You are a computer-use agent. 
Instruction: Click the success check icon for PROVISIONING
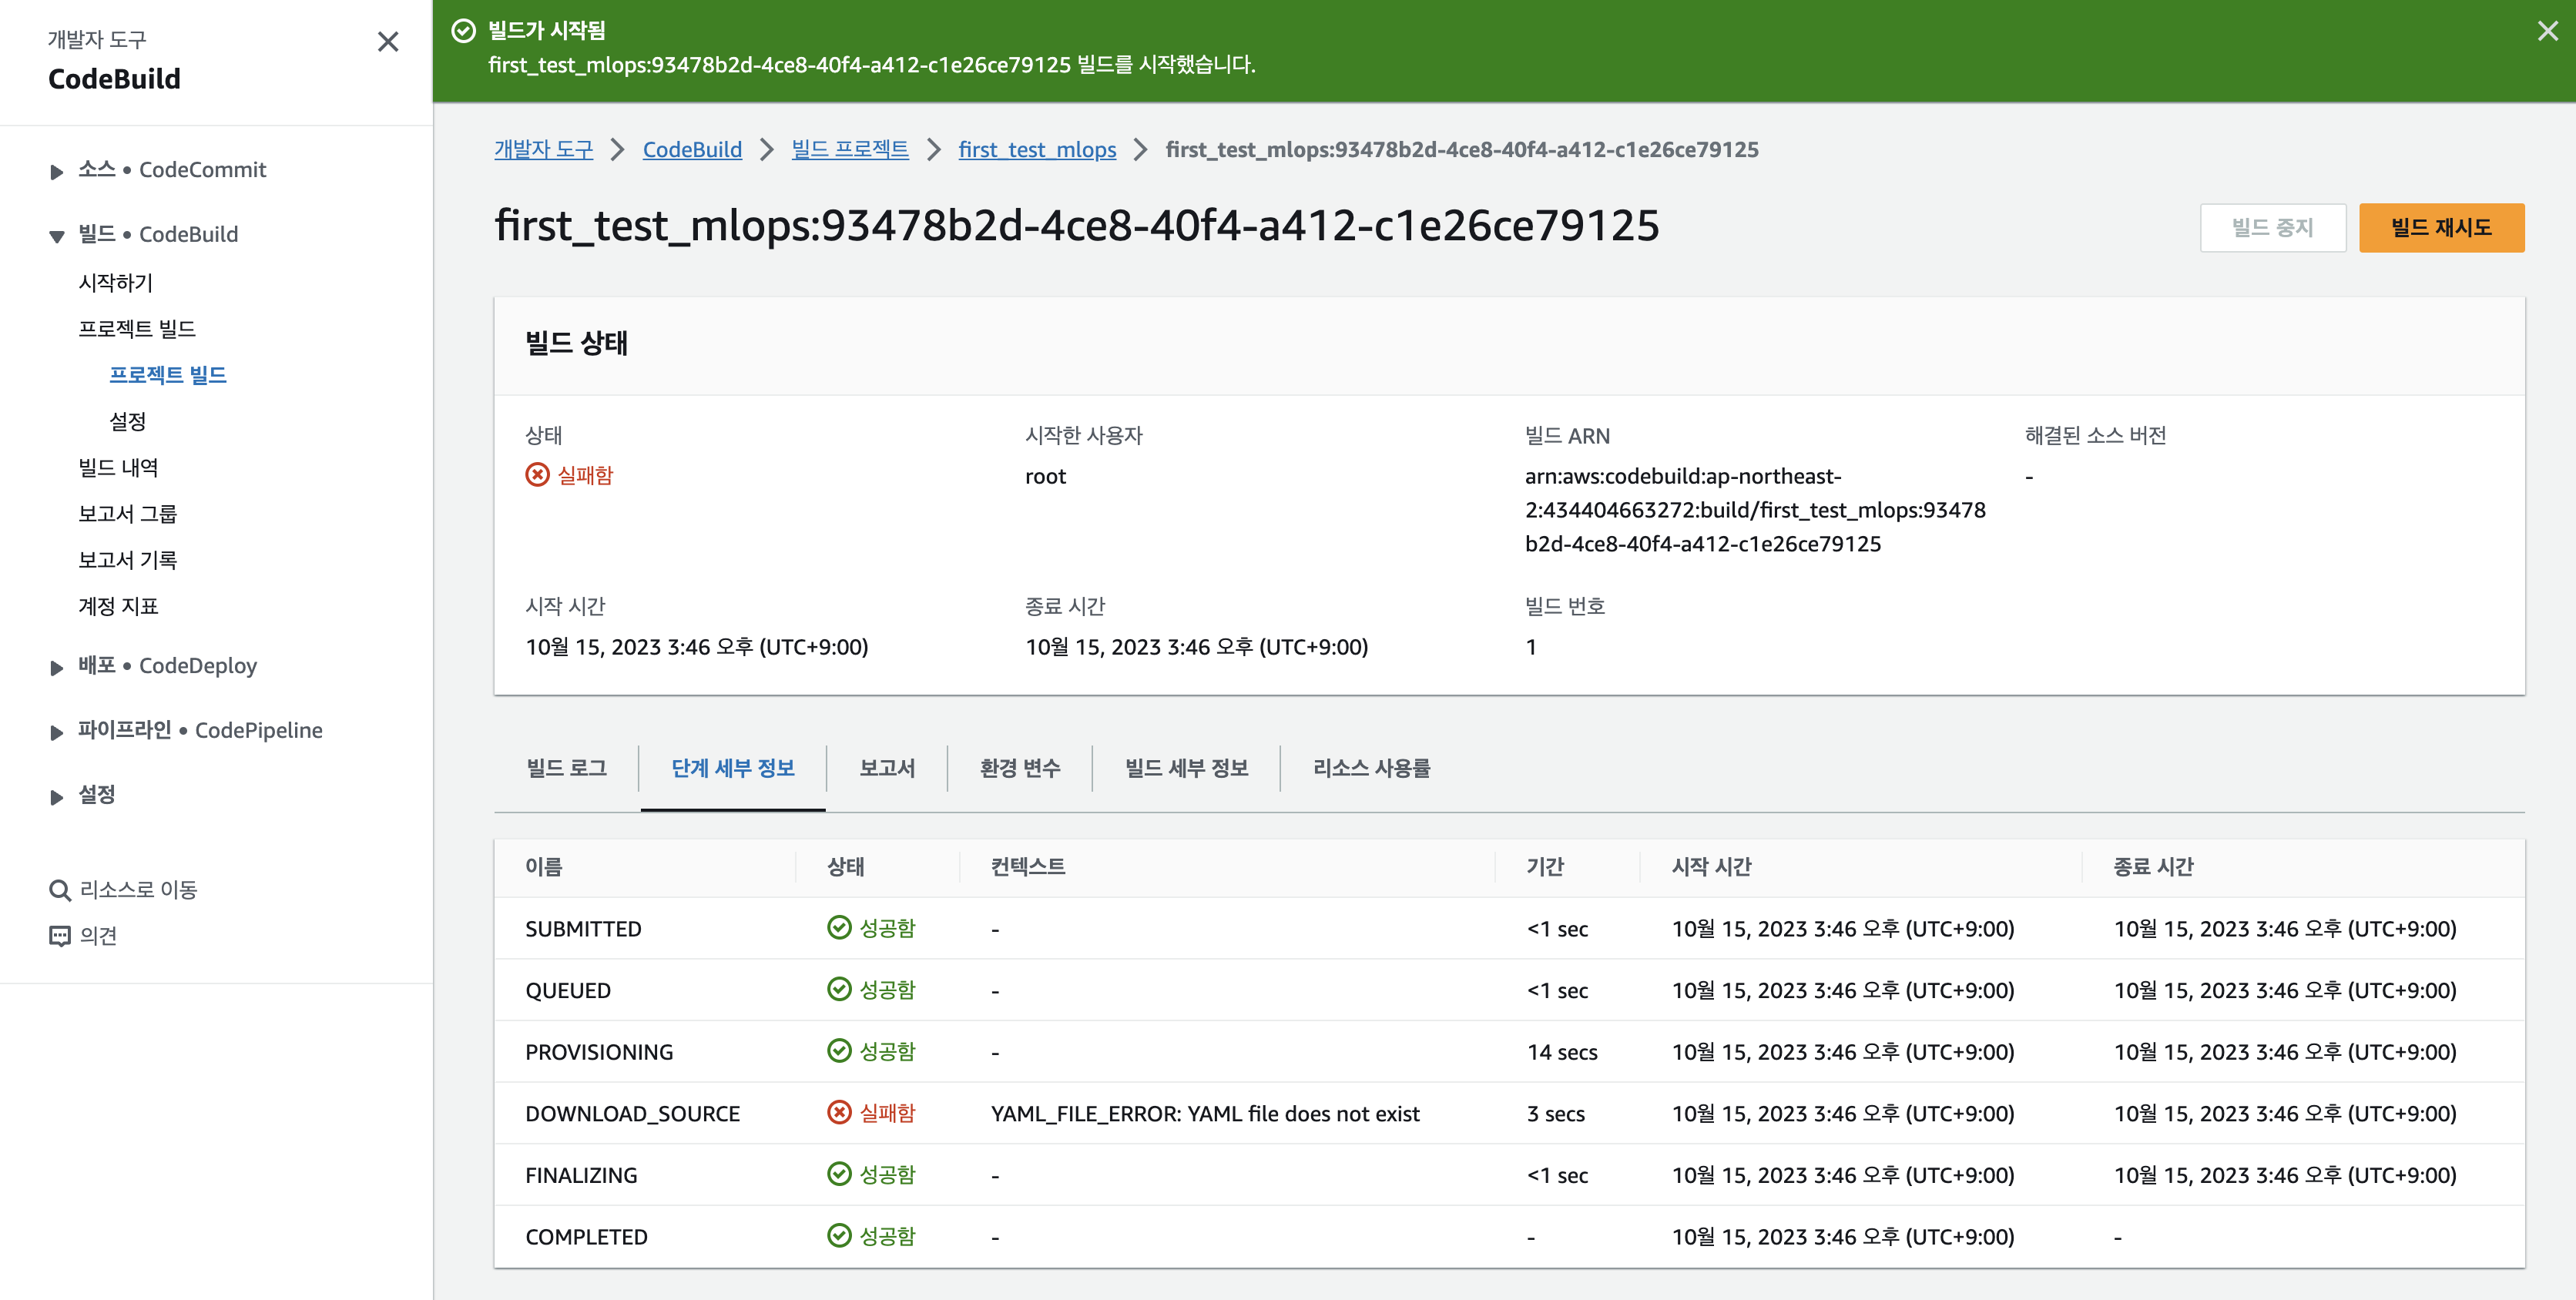point(839,1051)
